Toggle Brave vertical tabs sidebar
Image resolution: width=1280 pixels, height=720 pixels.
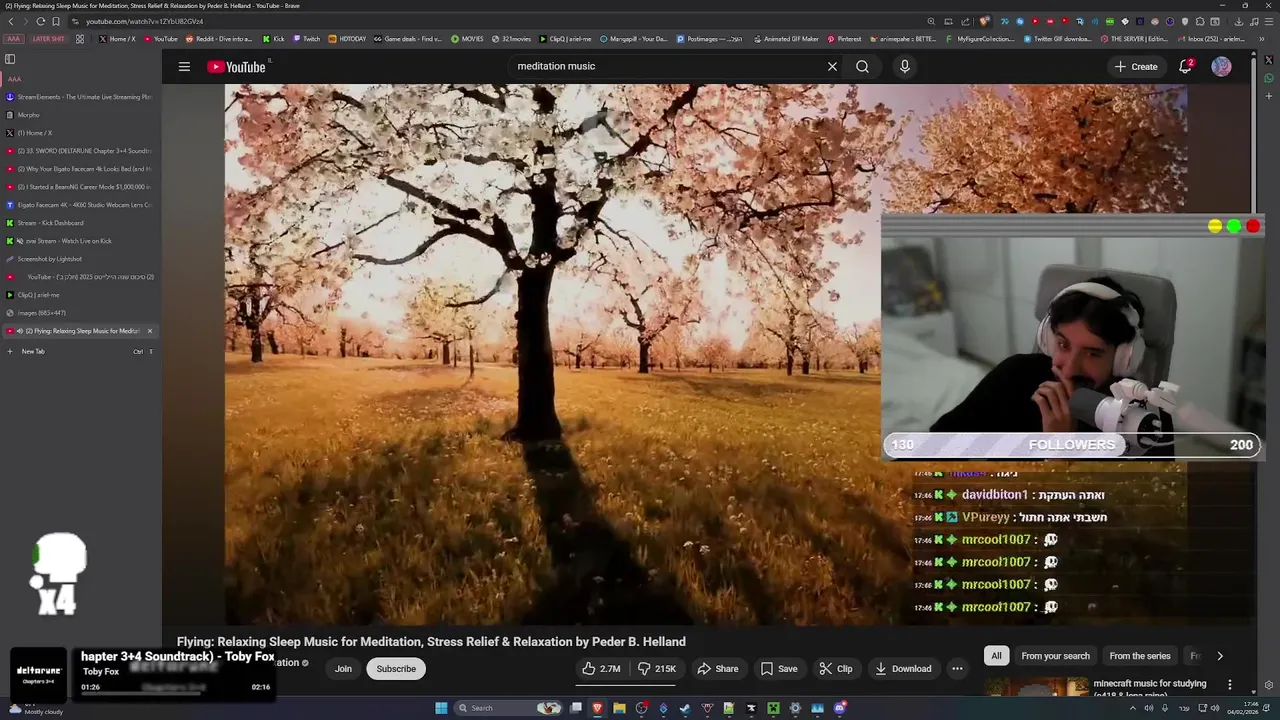[x=10, y=59]
